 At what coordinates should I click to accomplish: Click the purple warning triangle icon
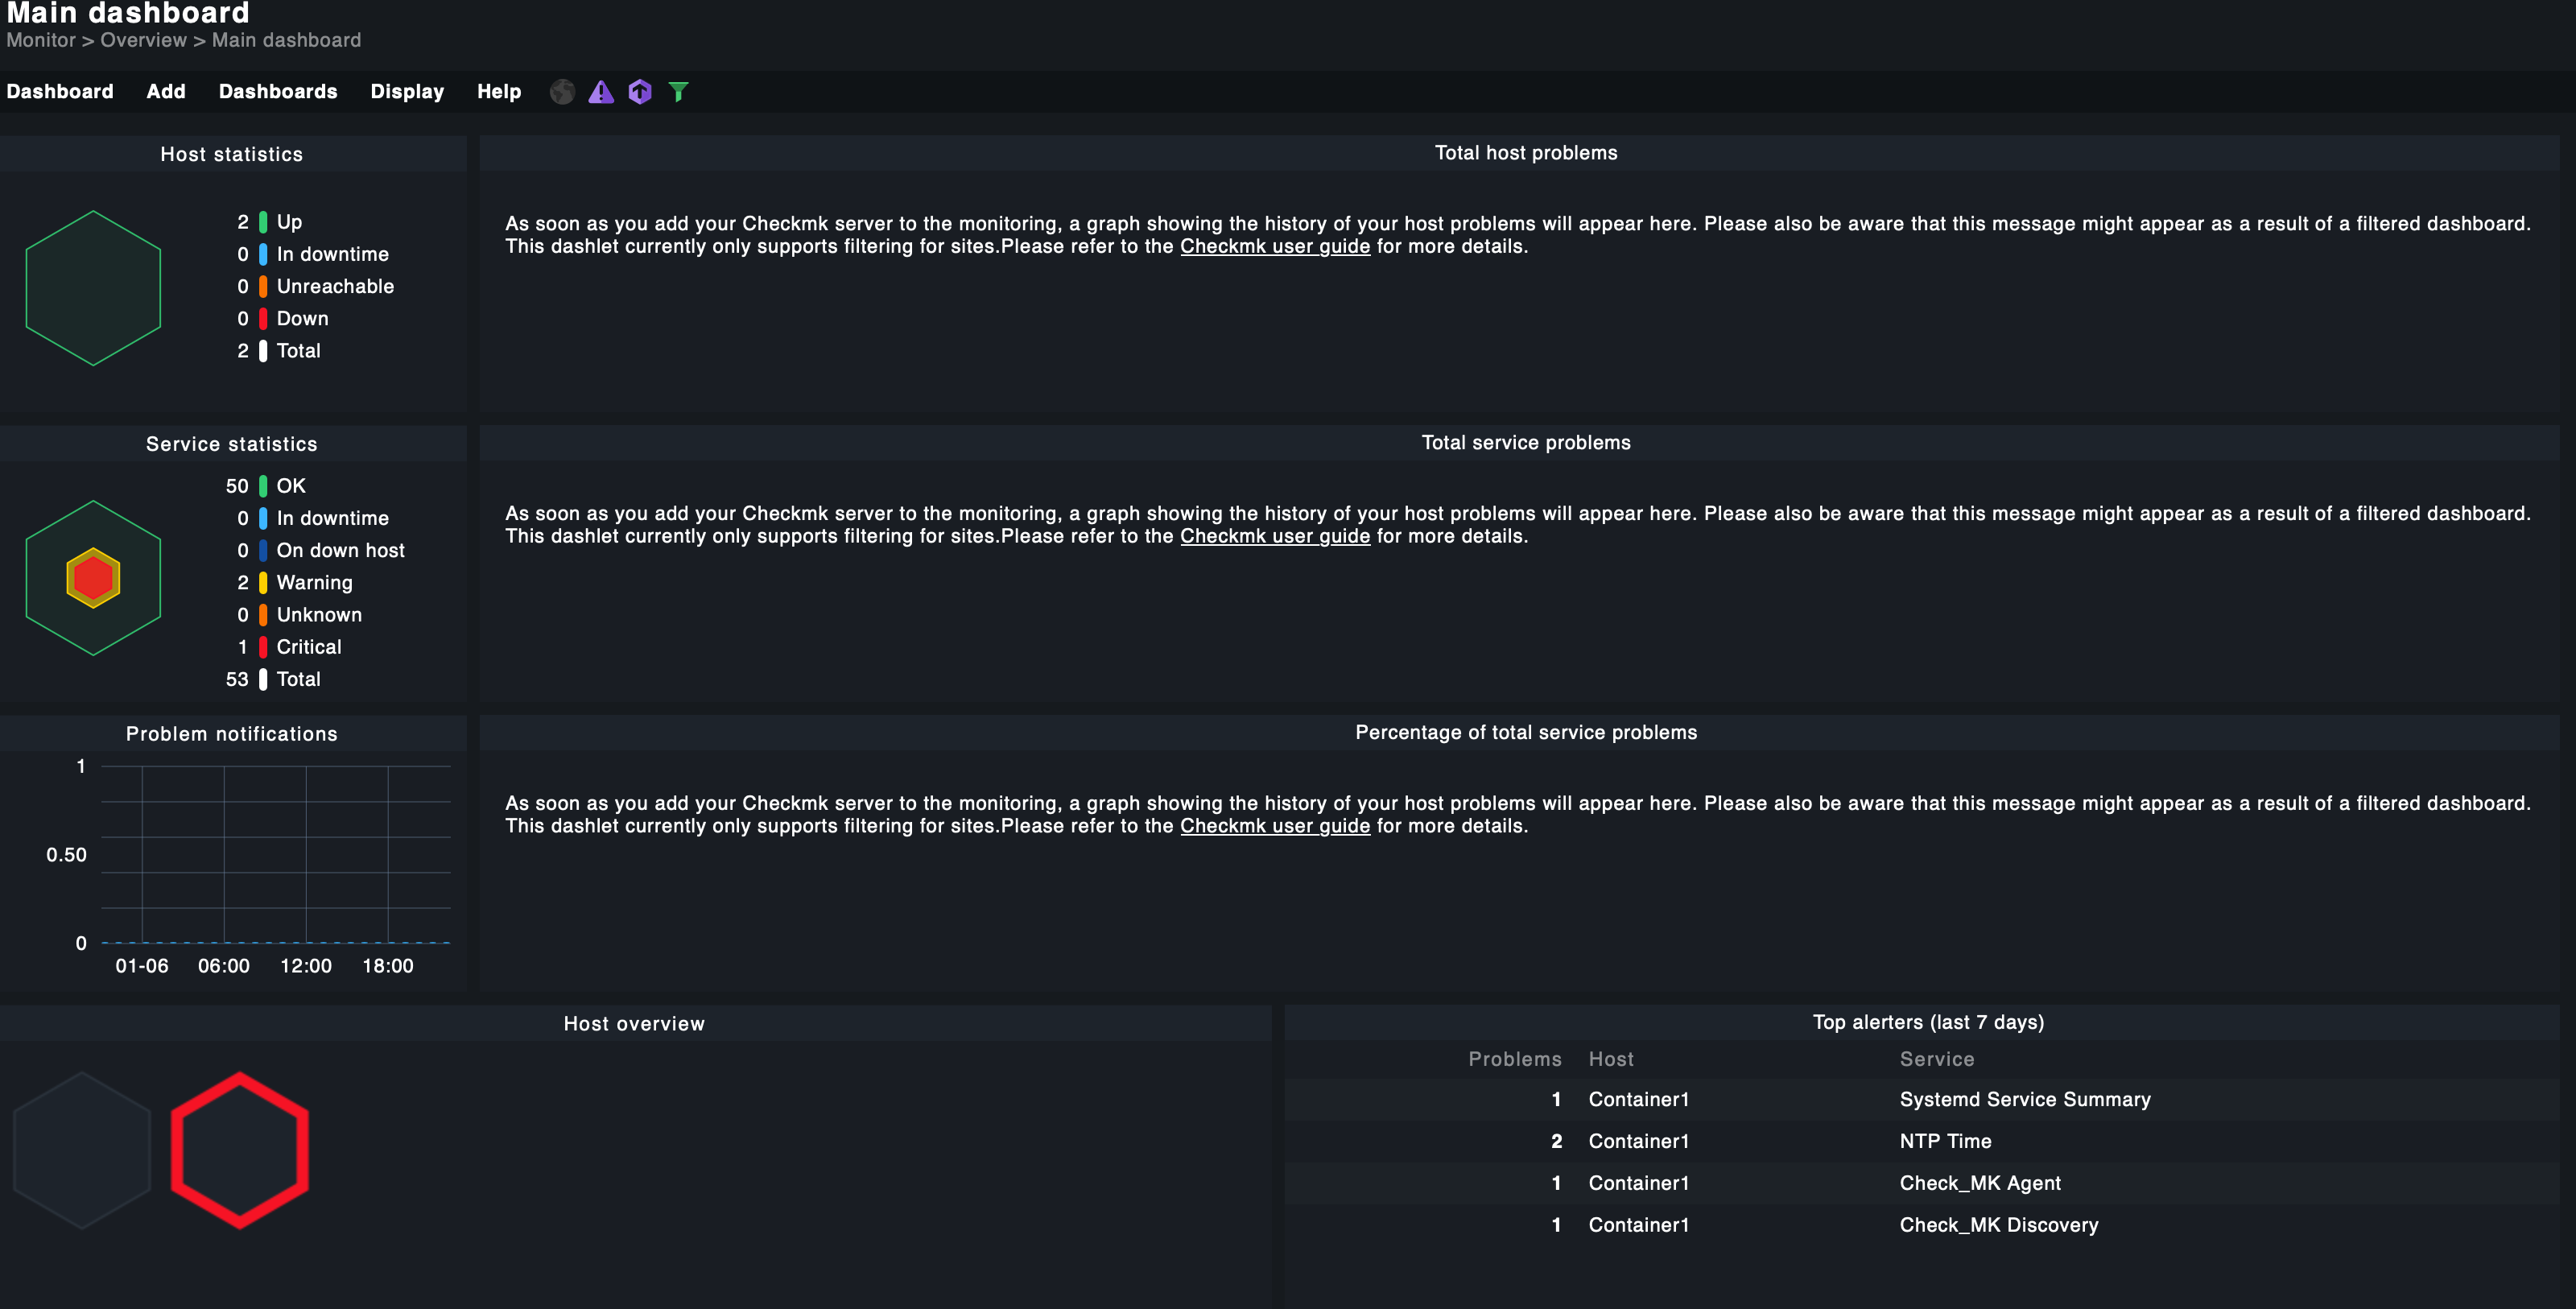pyautogui.click(x=601, y=92)
